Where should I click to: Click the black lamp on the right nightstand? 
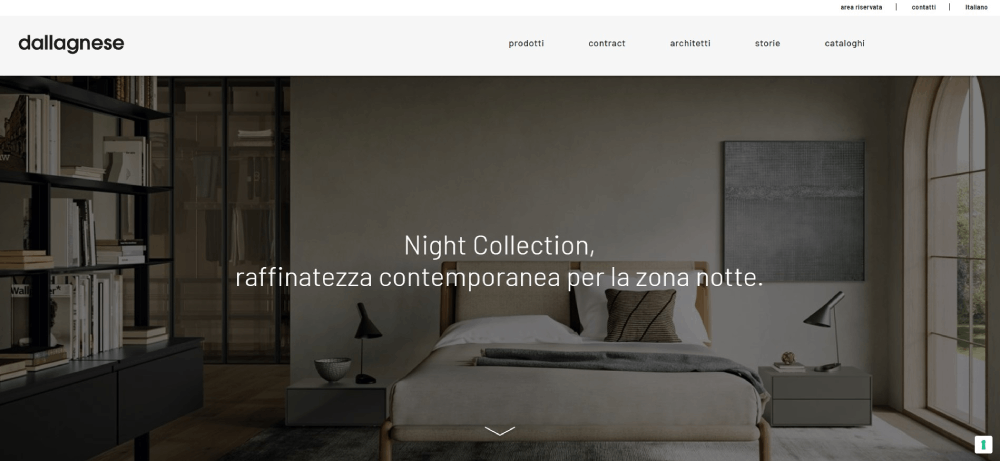[827, 331]
